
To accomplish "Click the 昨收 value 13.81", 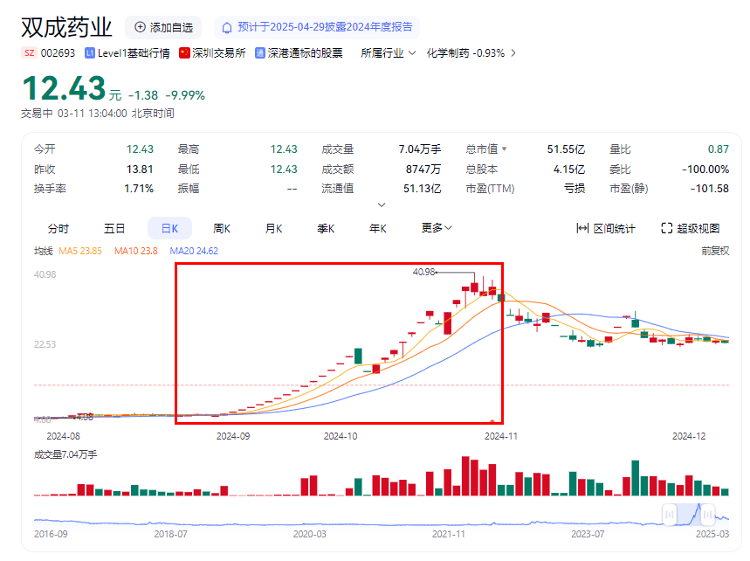I will pyautogui.click(x=140, y=169).
